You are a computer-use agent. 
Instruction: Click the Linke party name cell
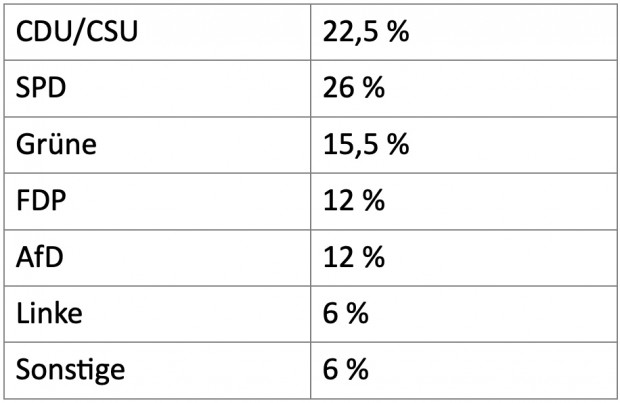[x=157, y=314]
